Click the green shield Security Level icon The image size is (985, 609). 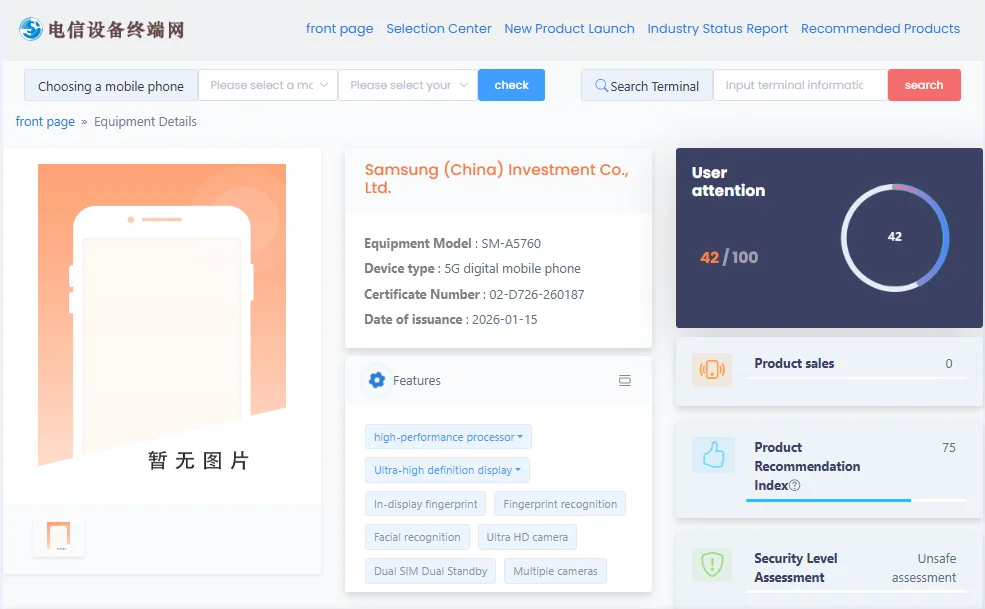coord(712,566)
